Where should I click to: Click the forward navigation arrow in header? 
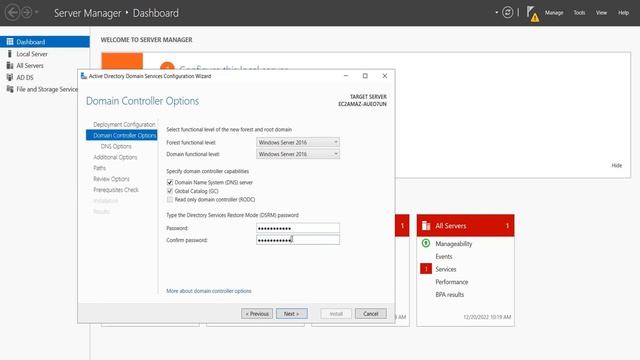[27, 13]
